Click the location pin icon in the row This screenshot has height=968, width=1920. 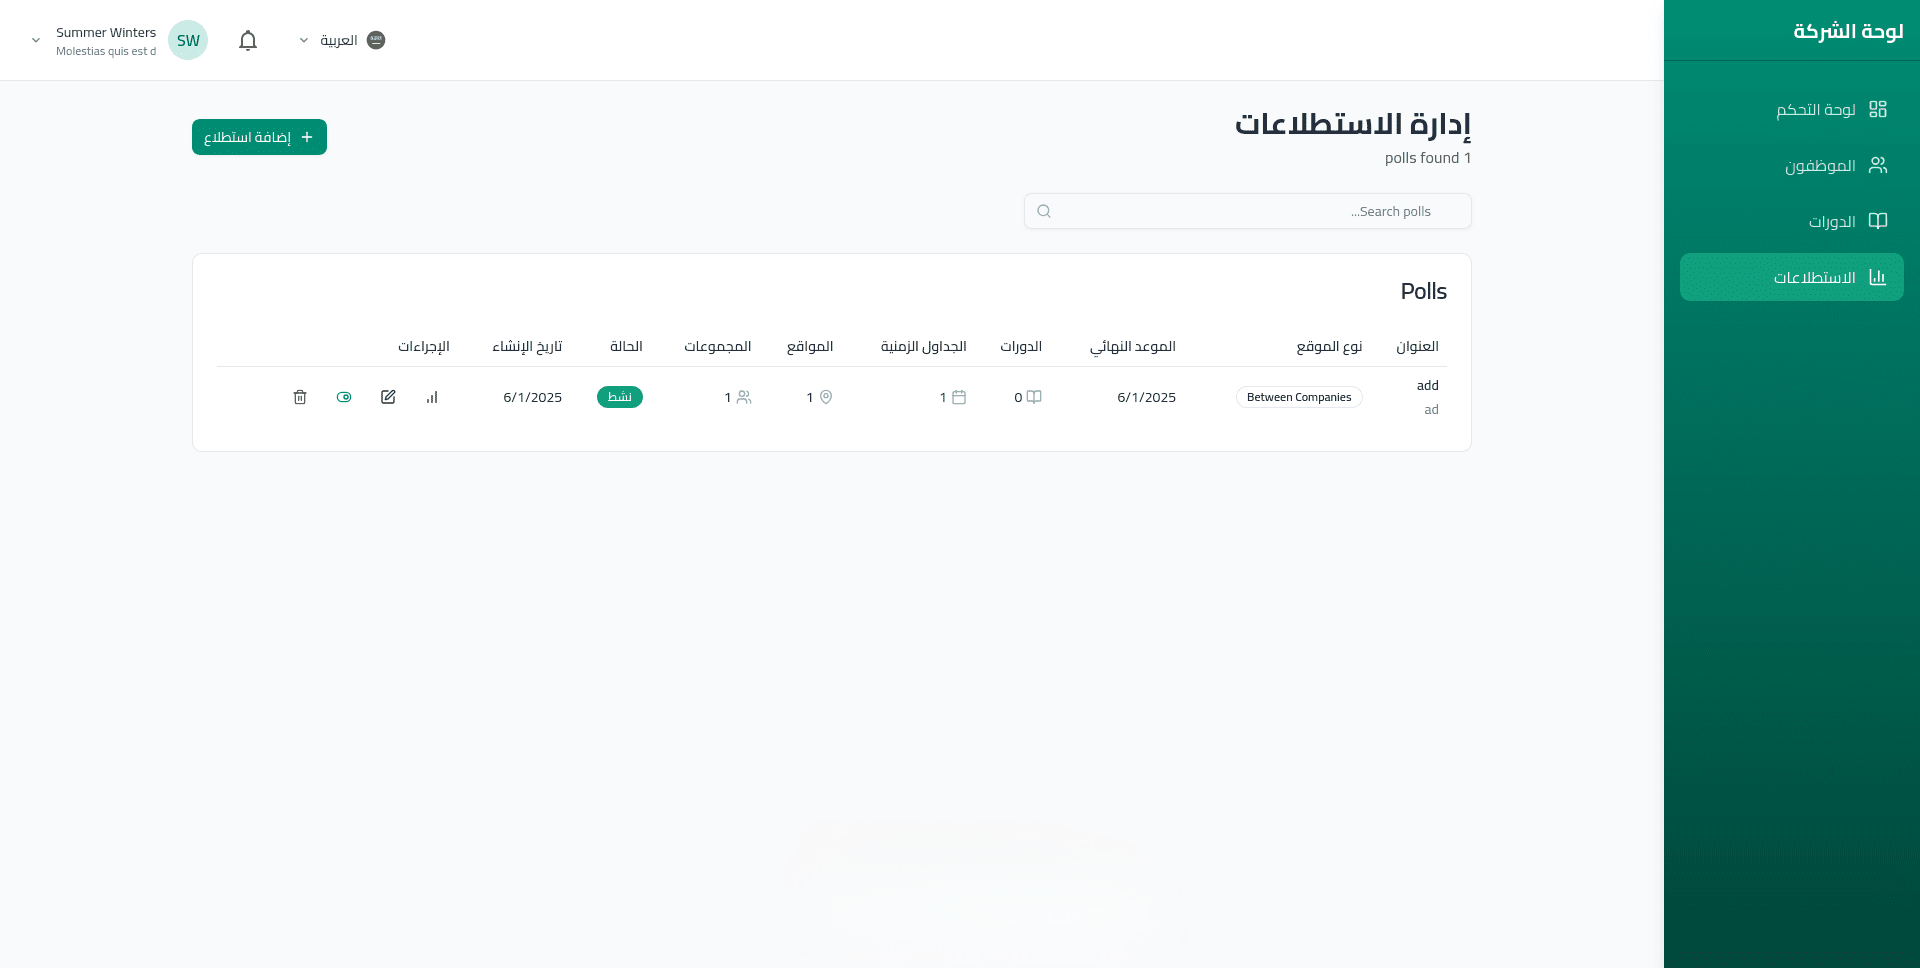pos(826,397)
